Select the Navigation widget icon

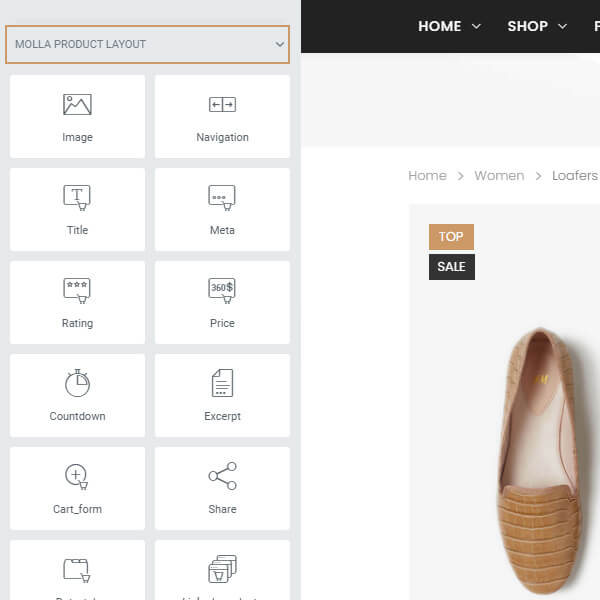tap(222, 105)
